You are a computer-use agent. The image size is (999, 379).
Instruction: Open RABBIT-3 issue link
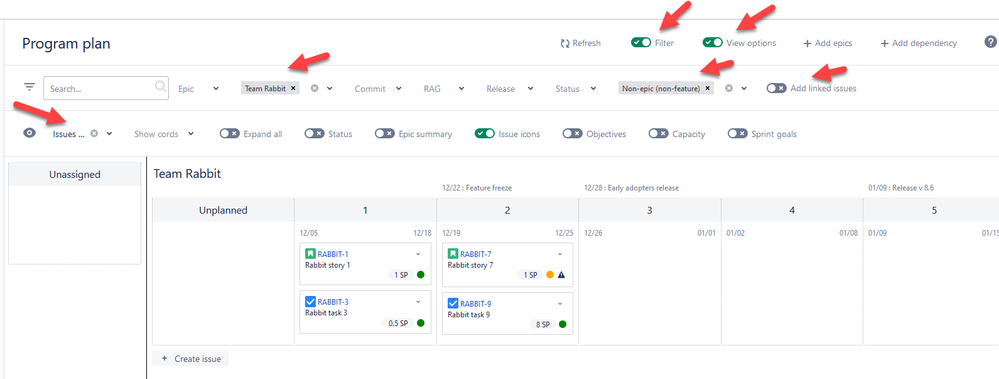tap(333, 302)
